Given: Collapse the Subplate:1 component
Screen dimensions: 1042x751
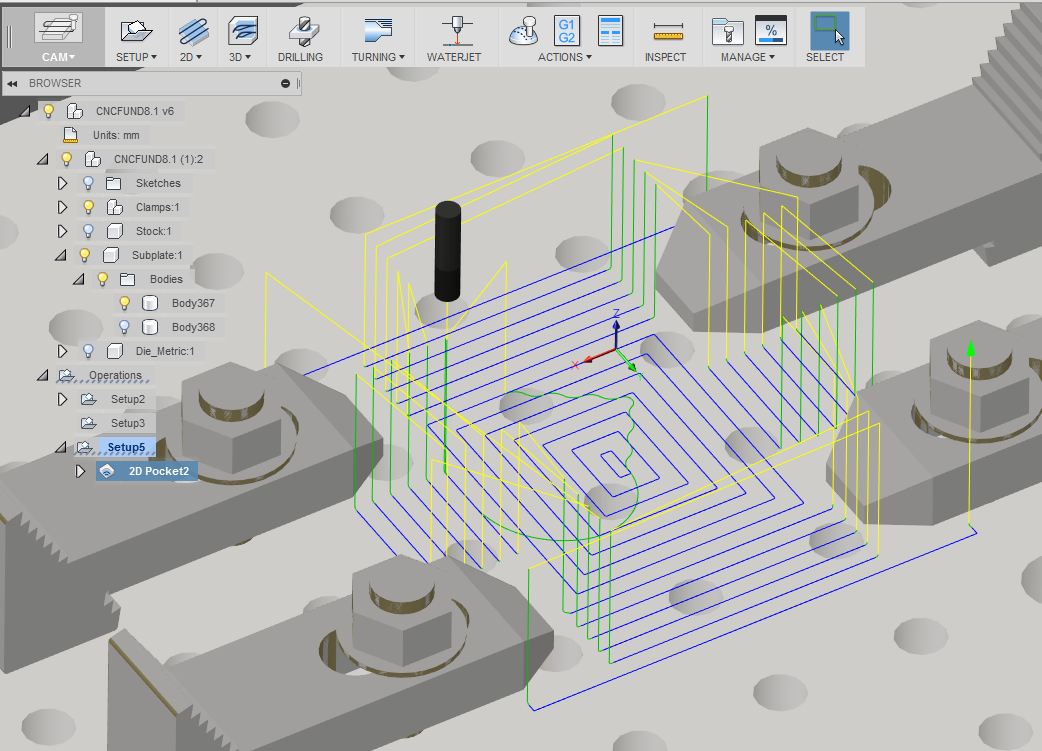Looking at the screenshot, I should point(61,255).
